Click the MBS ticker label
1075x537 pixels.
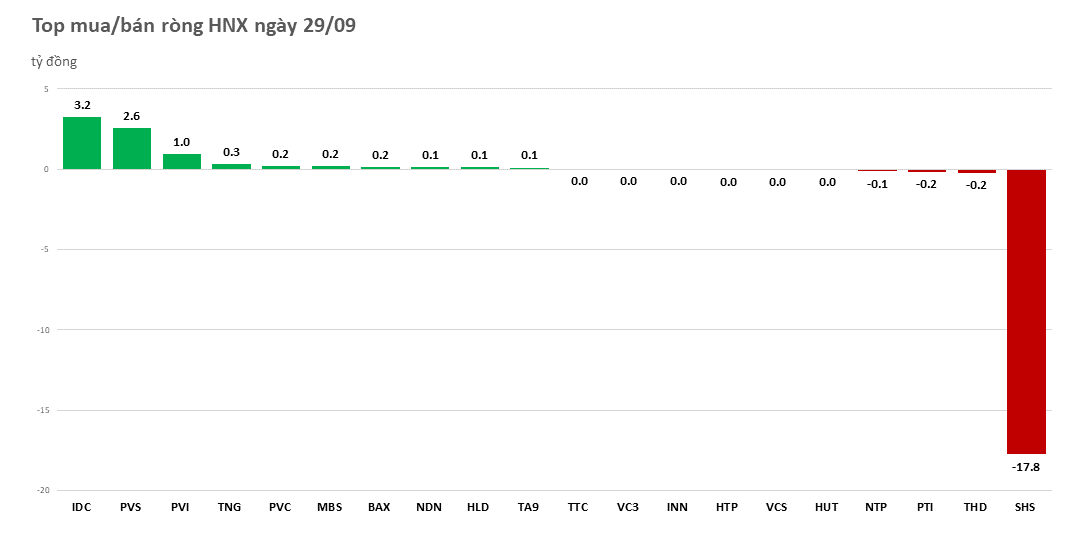[x=330, y=508]
